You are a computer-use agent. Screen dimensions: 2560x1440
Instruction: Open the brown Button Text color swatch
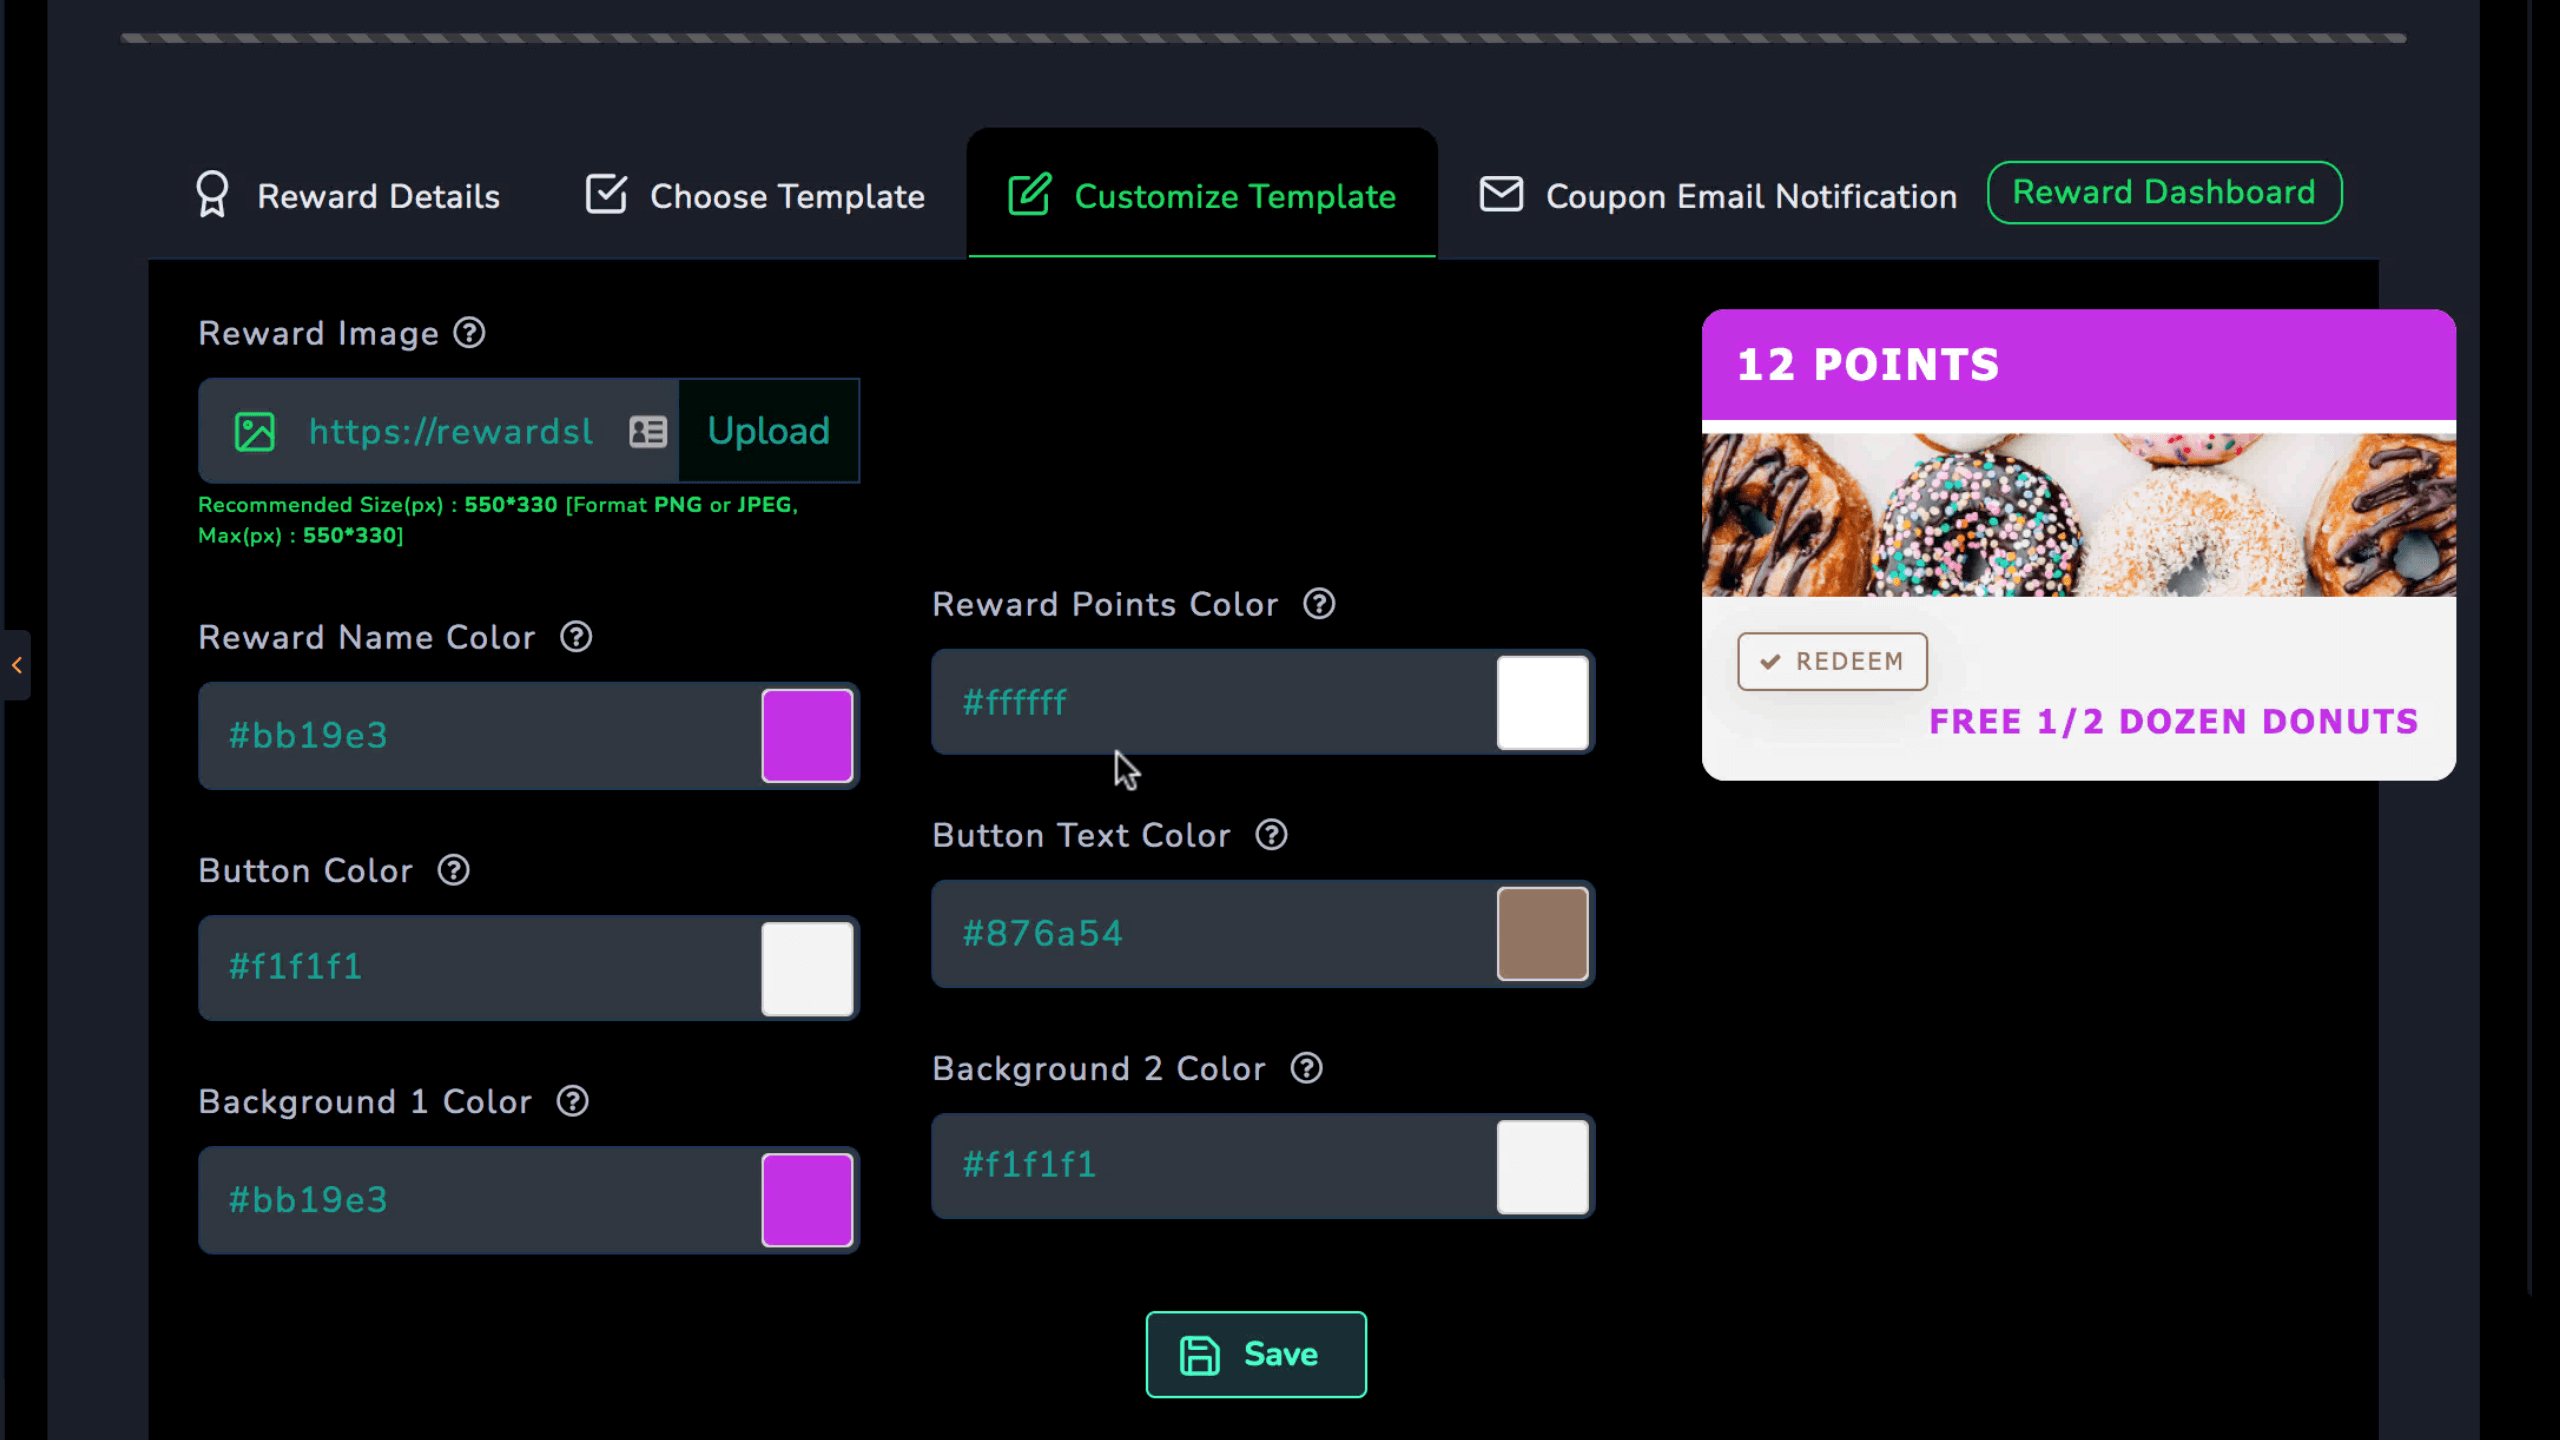click(1542, 934)
